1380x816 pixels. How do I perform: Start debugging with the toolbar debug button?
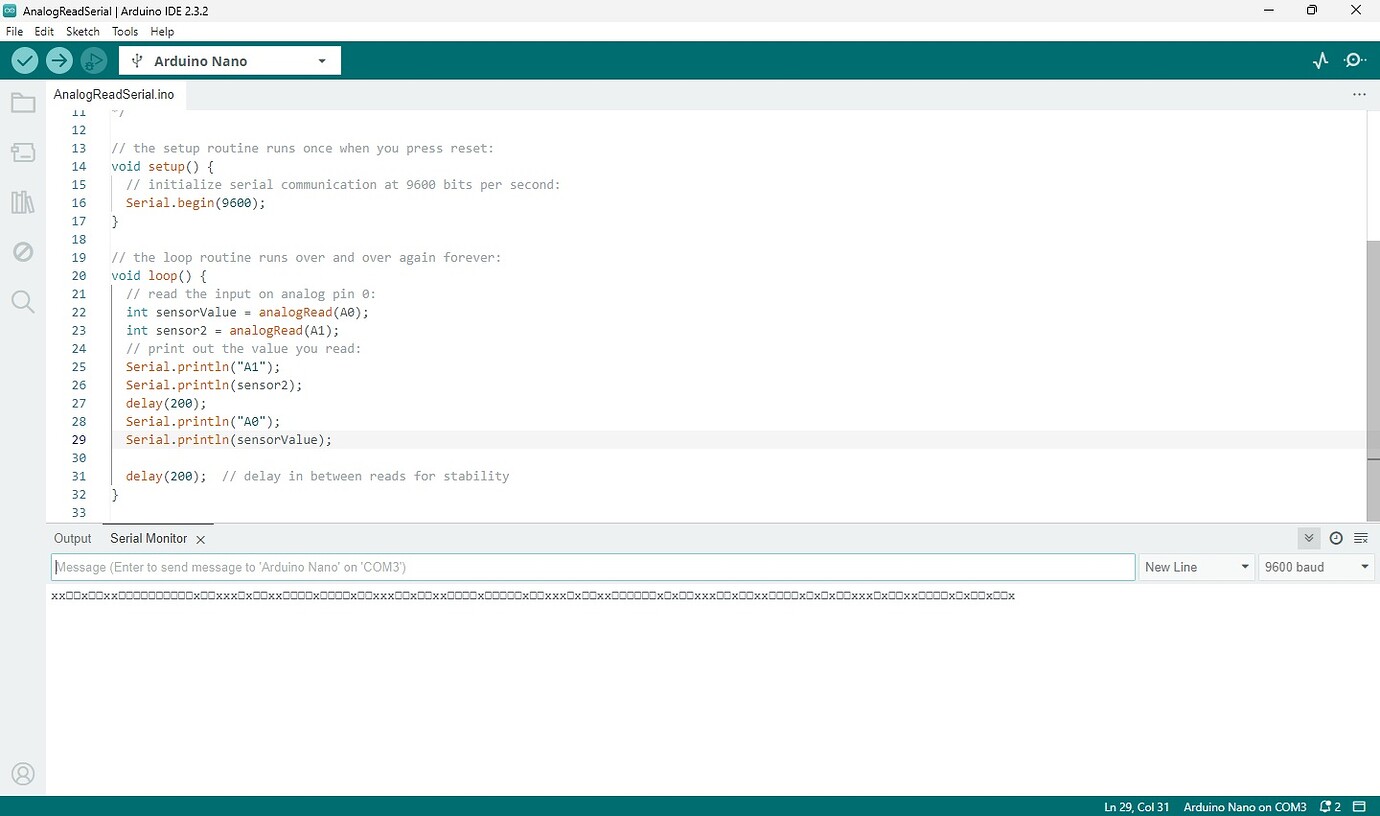point(93,61)
